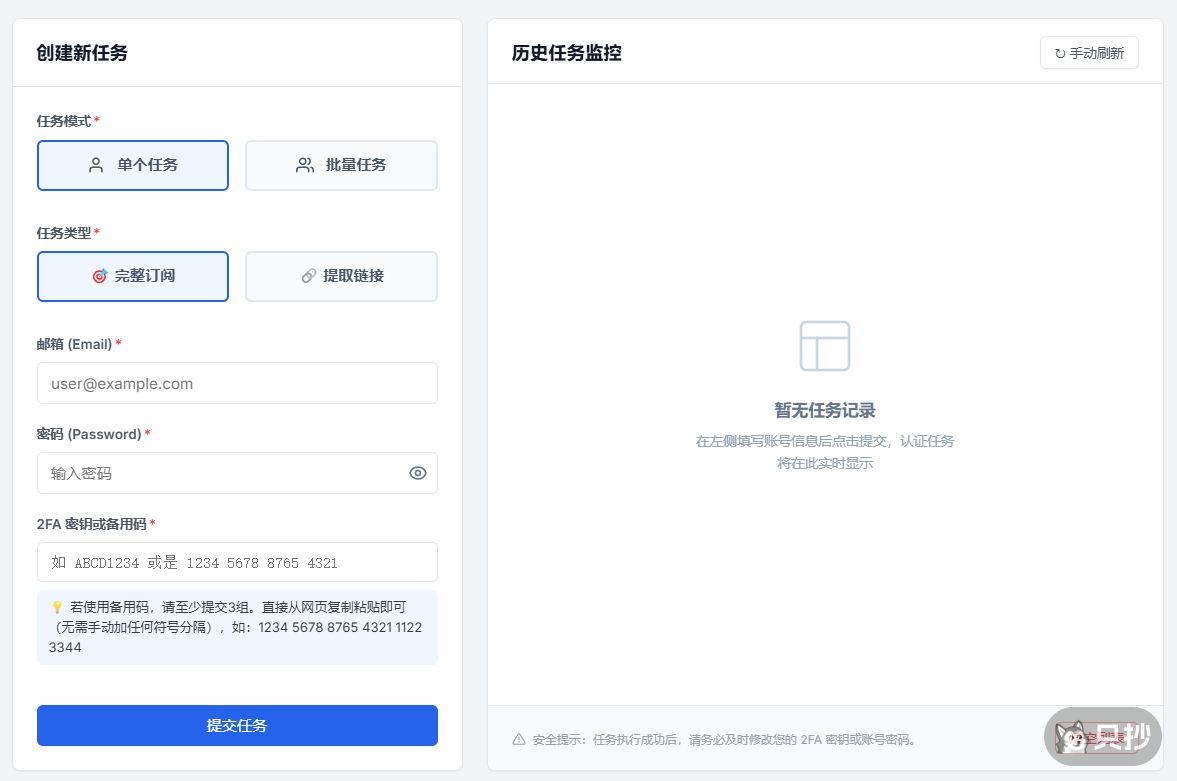Select the 单个任务 mode option
This screenshot has height=781, width=1177.
click(133, 165)
